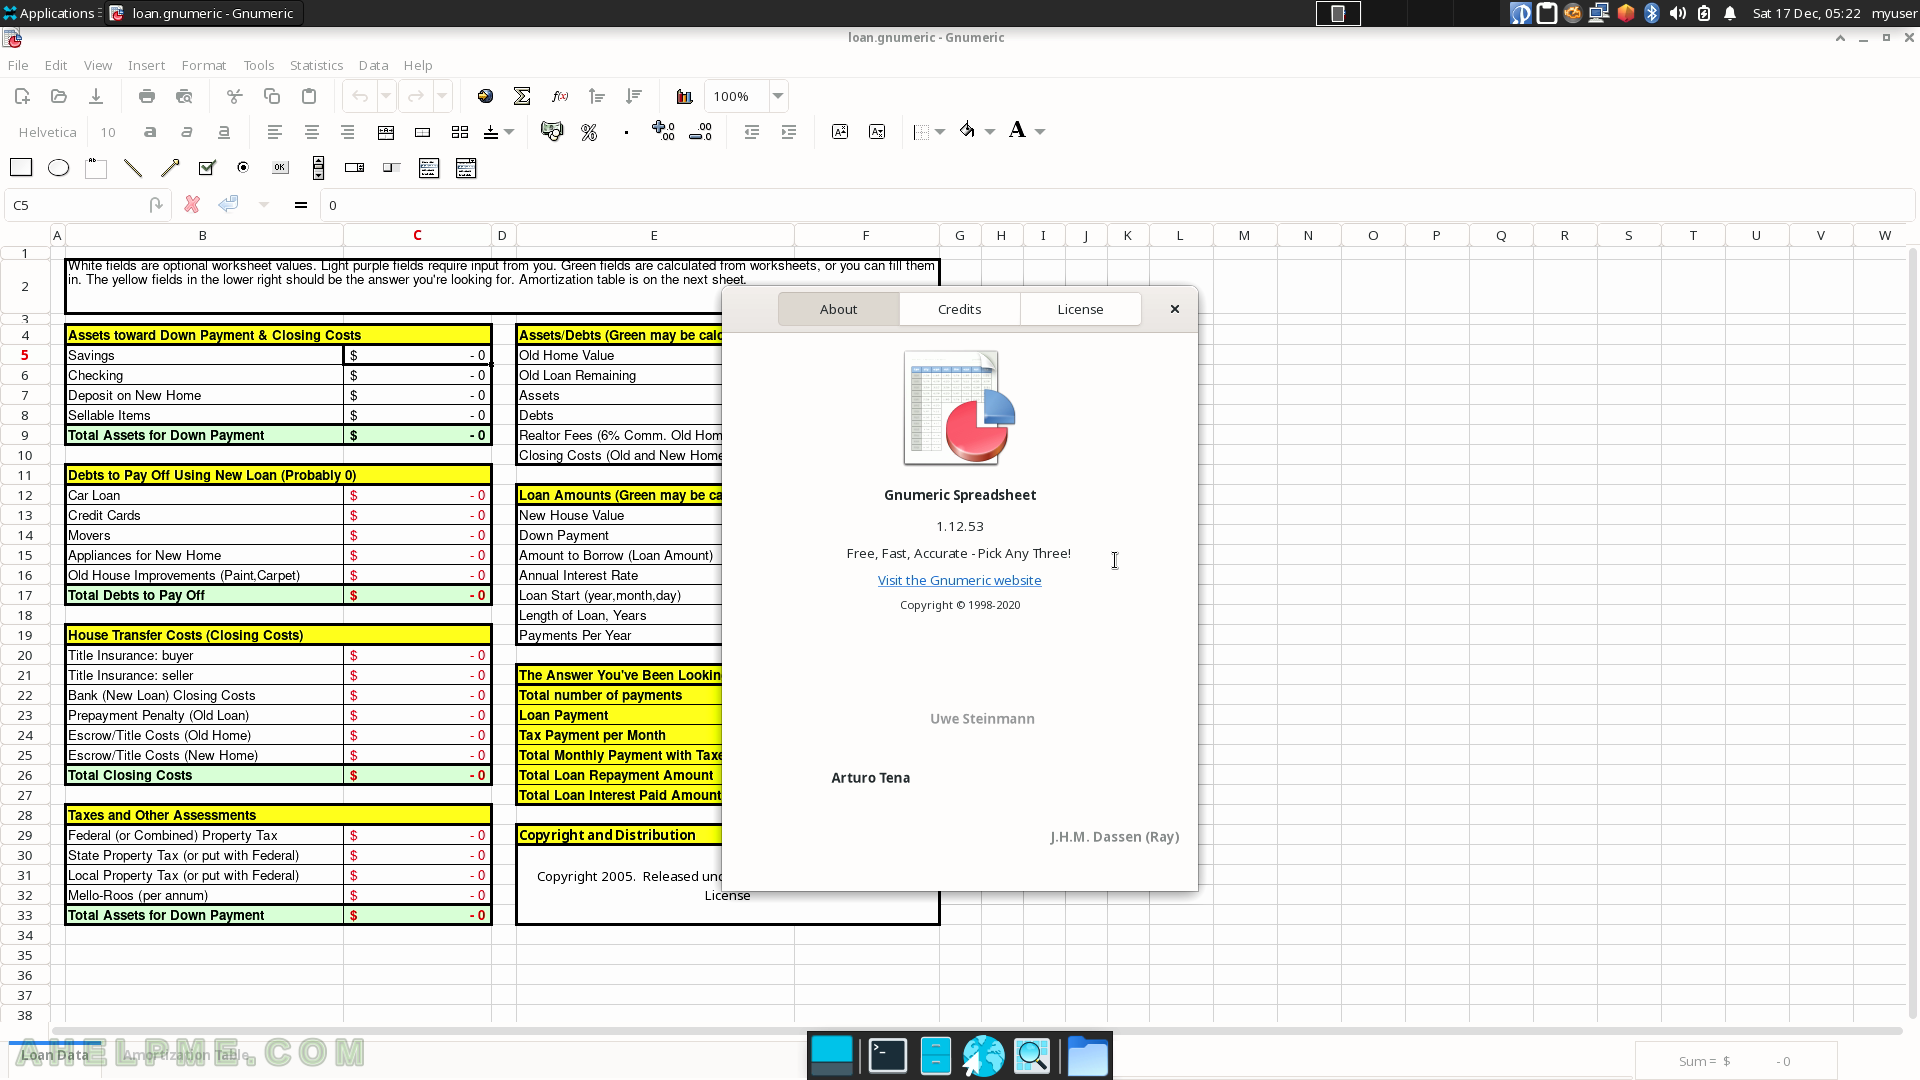Open the Helvetica font name selector

(x=47, y=132)
